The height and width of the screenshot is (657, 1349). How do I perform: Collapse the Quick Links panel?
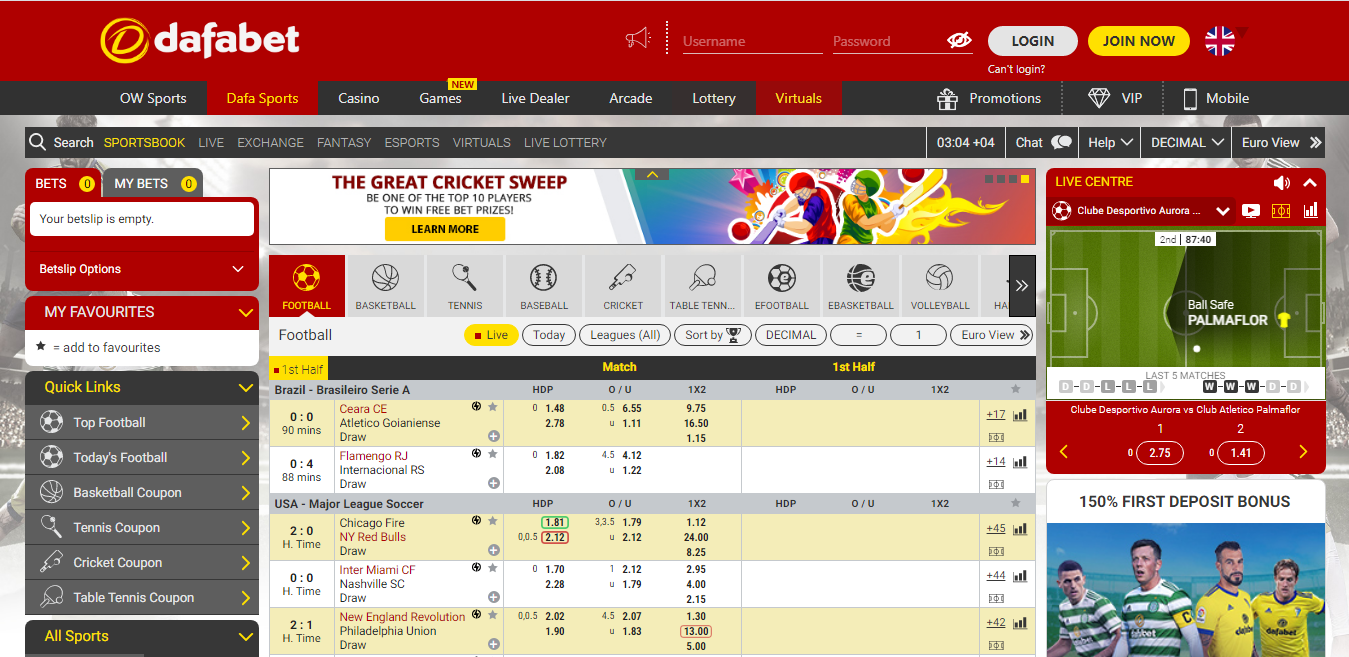pos(246,388)
